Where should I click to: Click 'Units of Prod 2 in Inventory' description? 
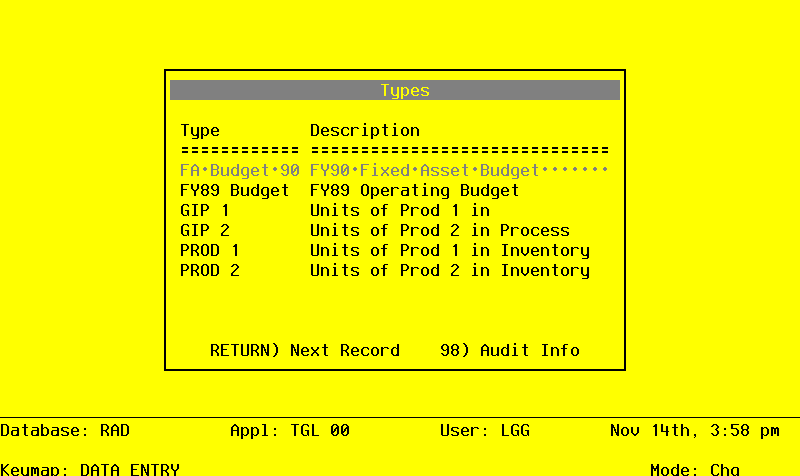pyautogui.click(x=450, y=270)
